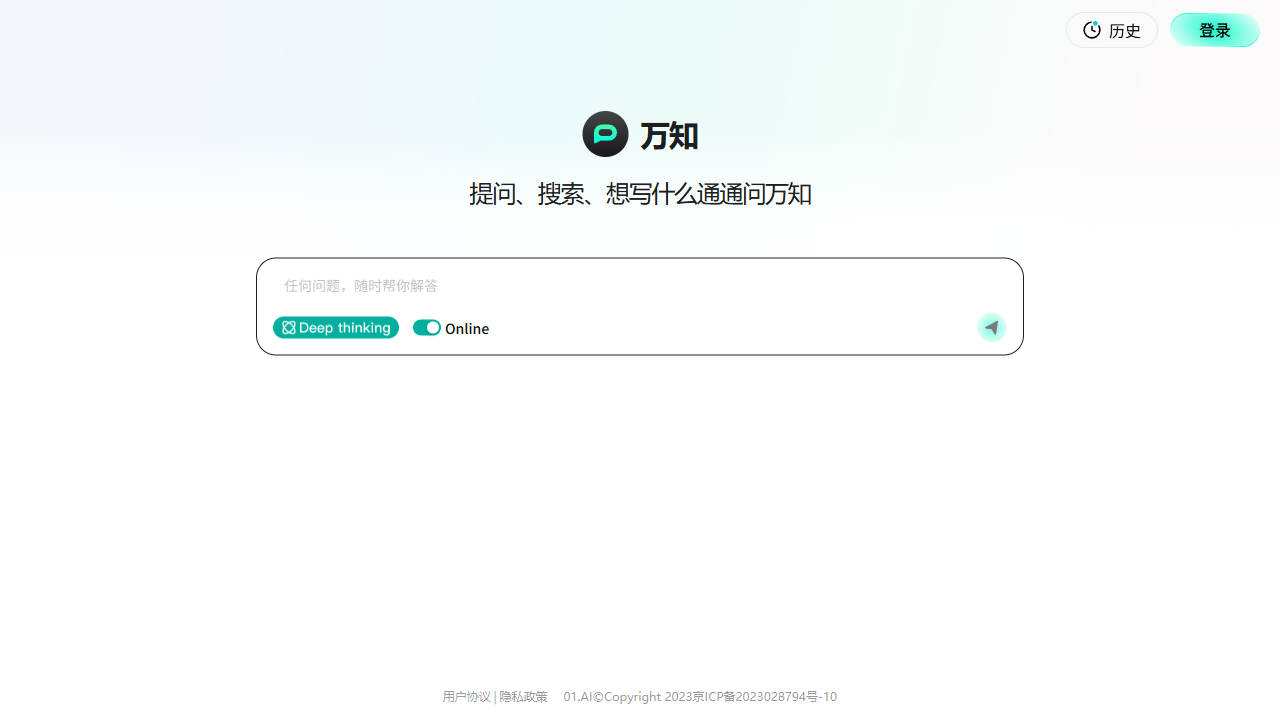Click the atom icon in Deep thinking

289,328
